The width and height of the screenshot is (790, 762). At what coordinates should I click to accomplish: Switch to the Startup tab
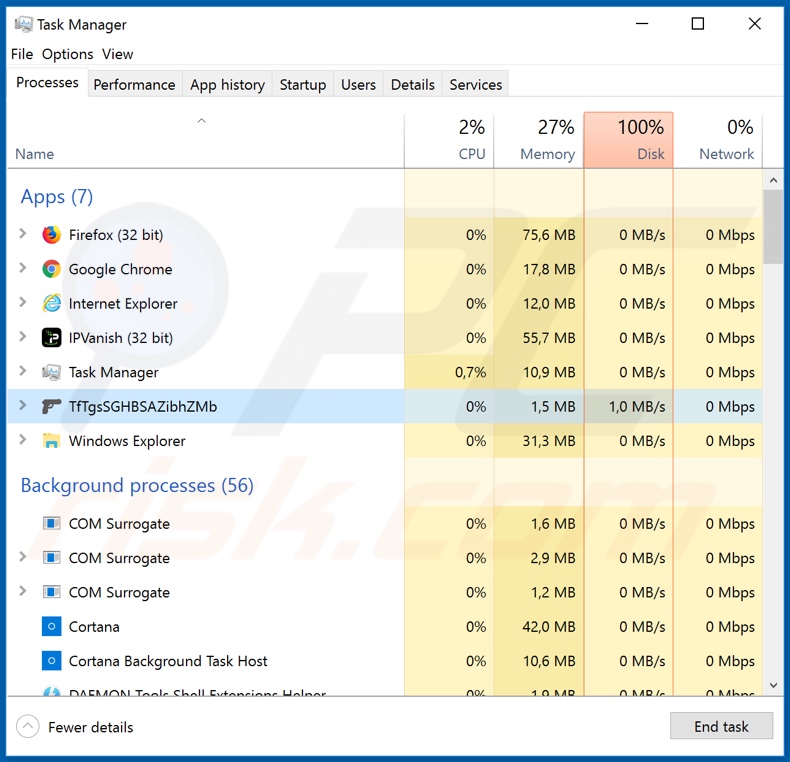303,84
